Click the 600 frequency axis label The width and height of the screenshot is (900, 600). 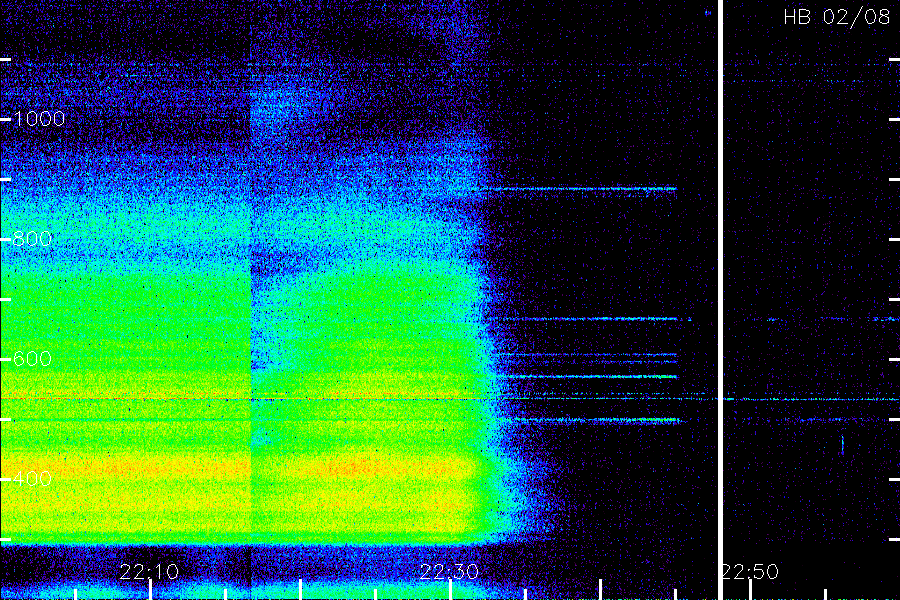click(x=32, y=359)
